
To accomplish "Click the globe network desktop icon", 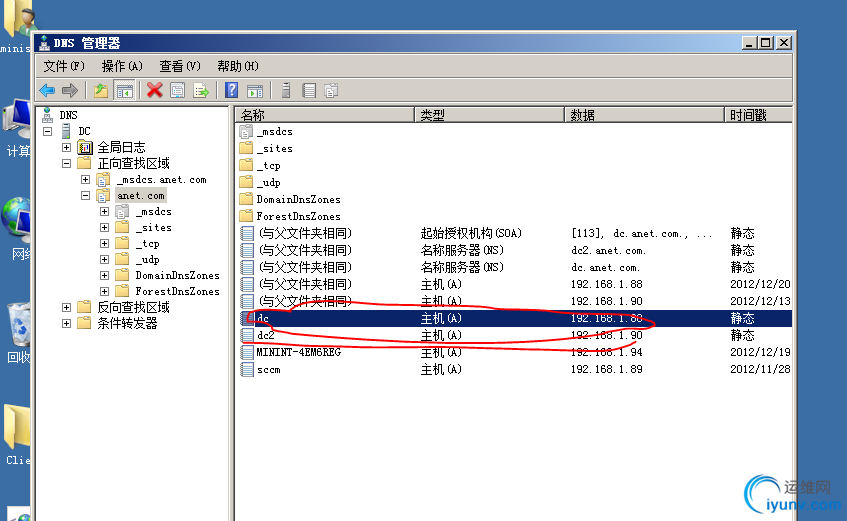I will tap(16, 220).
